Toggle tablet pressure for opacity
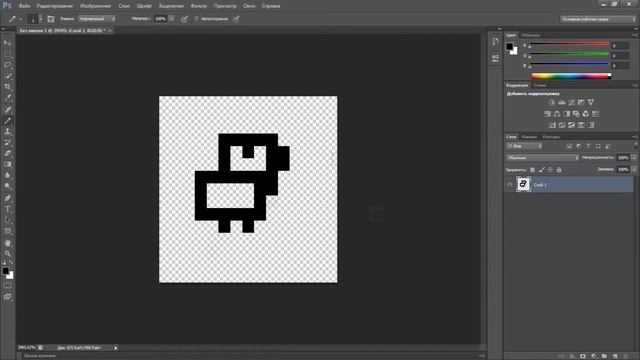640x360 pixels. (x=184, y=19)
